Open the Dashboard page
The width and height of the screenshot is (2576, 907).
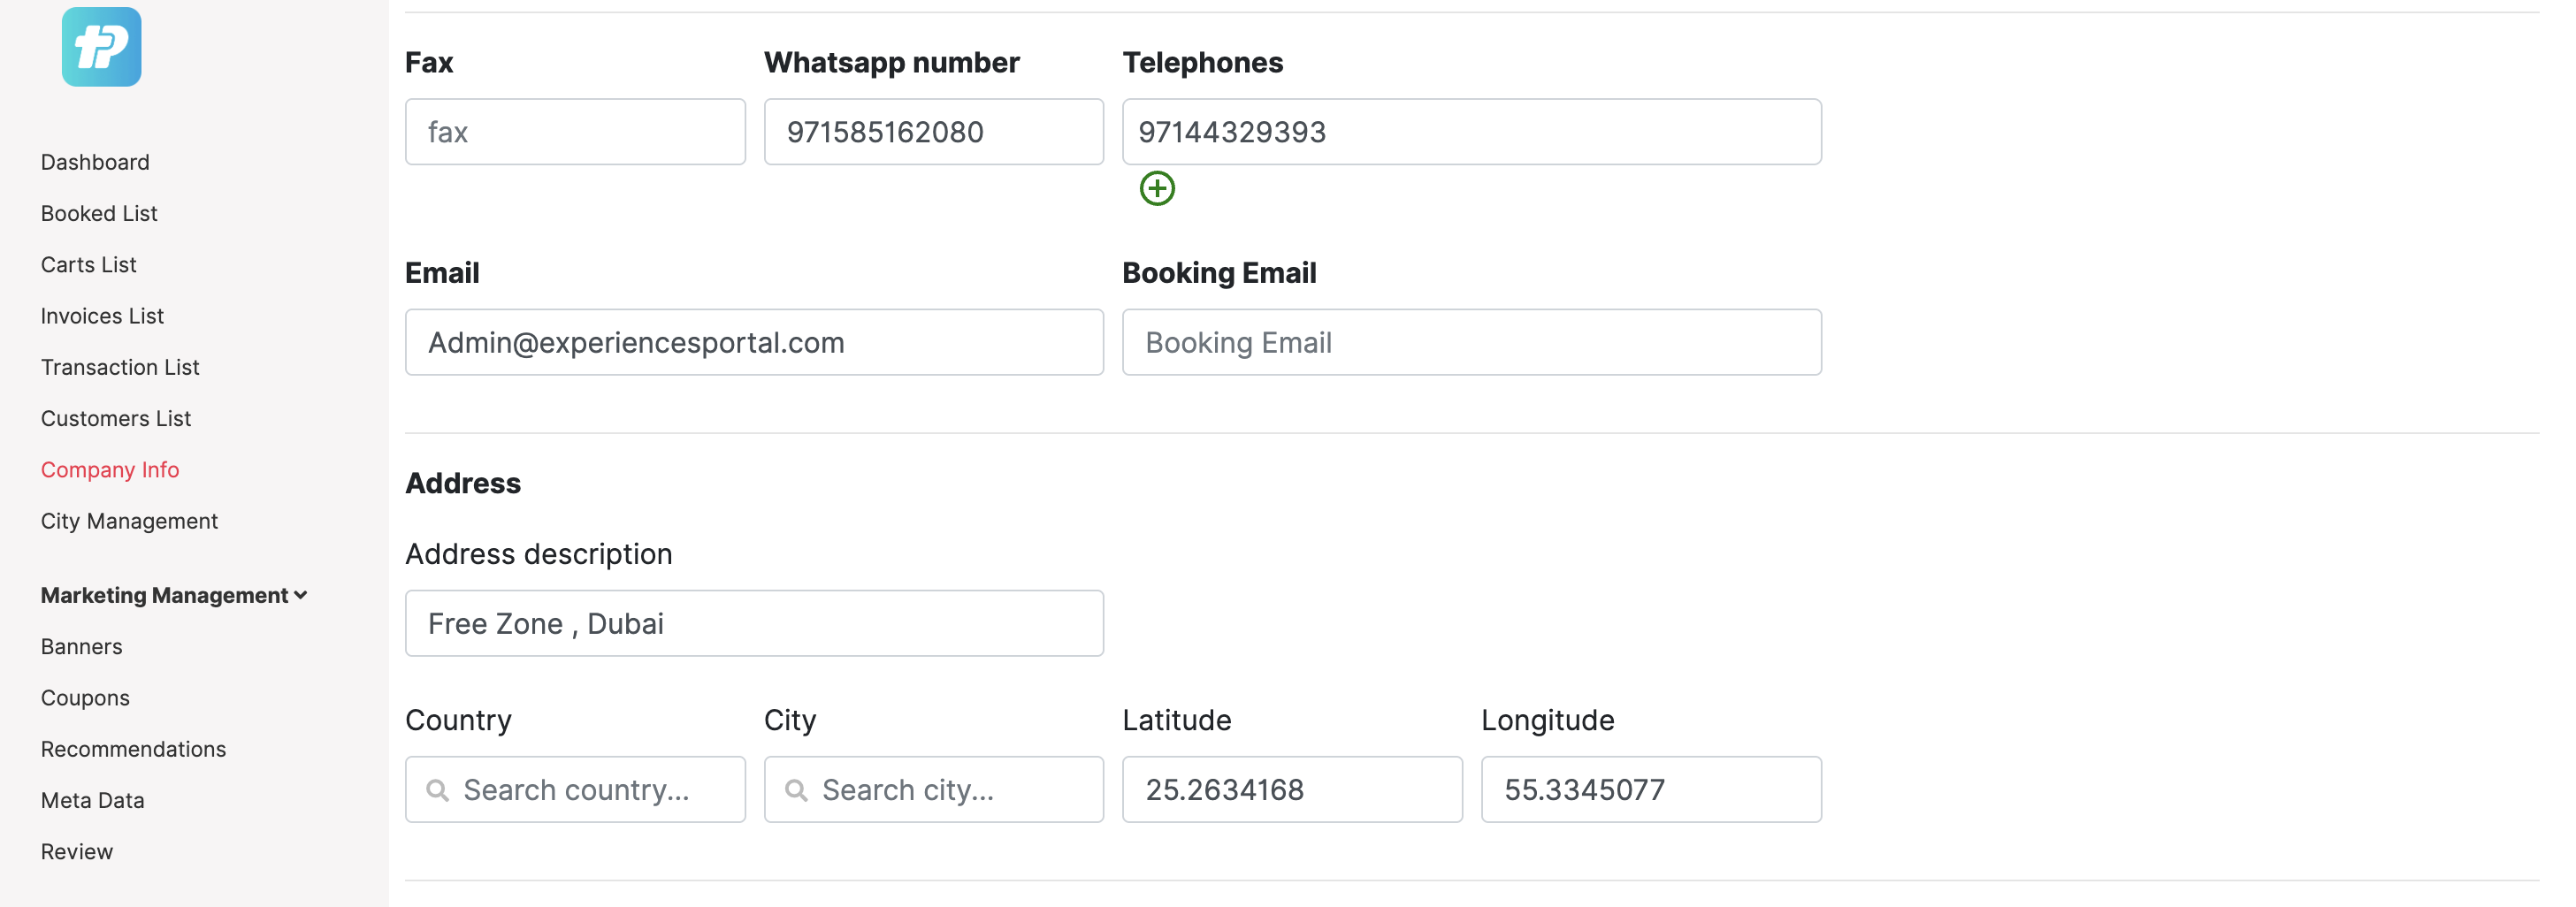coord(95,161)
